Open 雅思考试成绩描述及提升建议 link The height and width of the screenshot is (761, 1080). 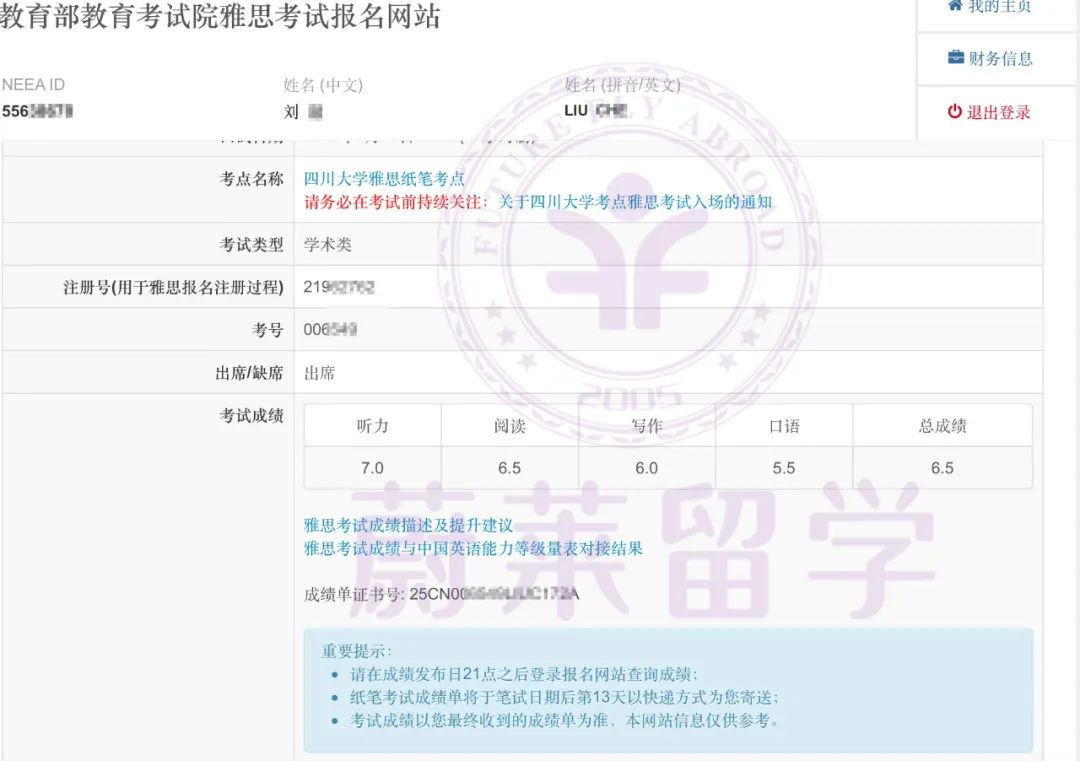tap(408, 525)
